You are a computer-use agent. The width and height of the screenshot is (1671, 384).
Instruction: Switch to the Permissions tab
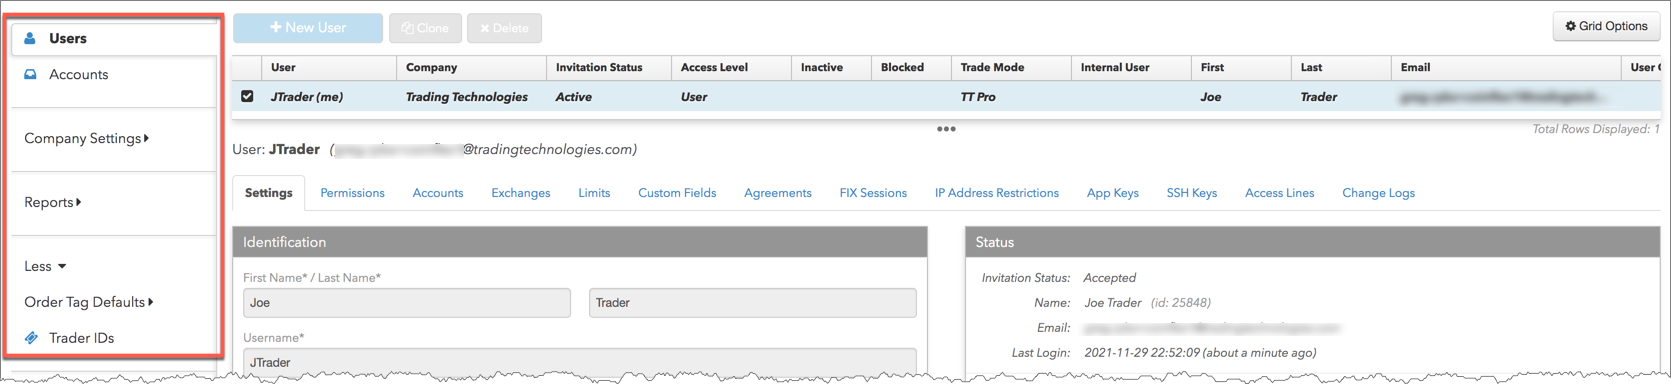(x=352, y=193)
